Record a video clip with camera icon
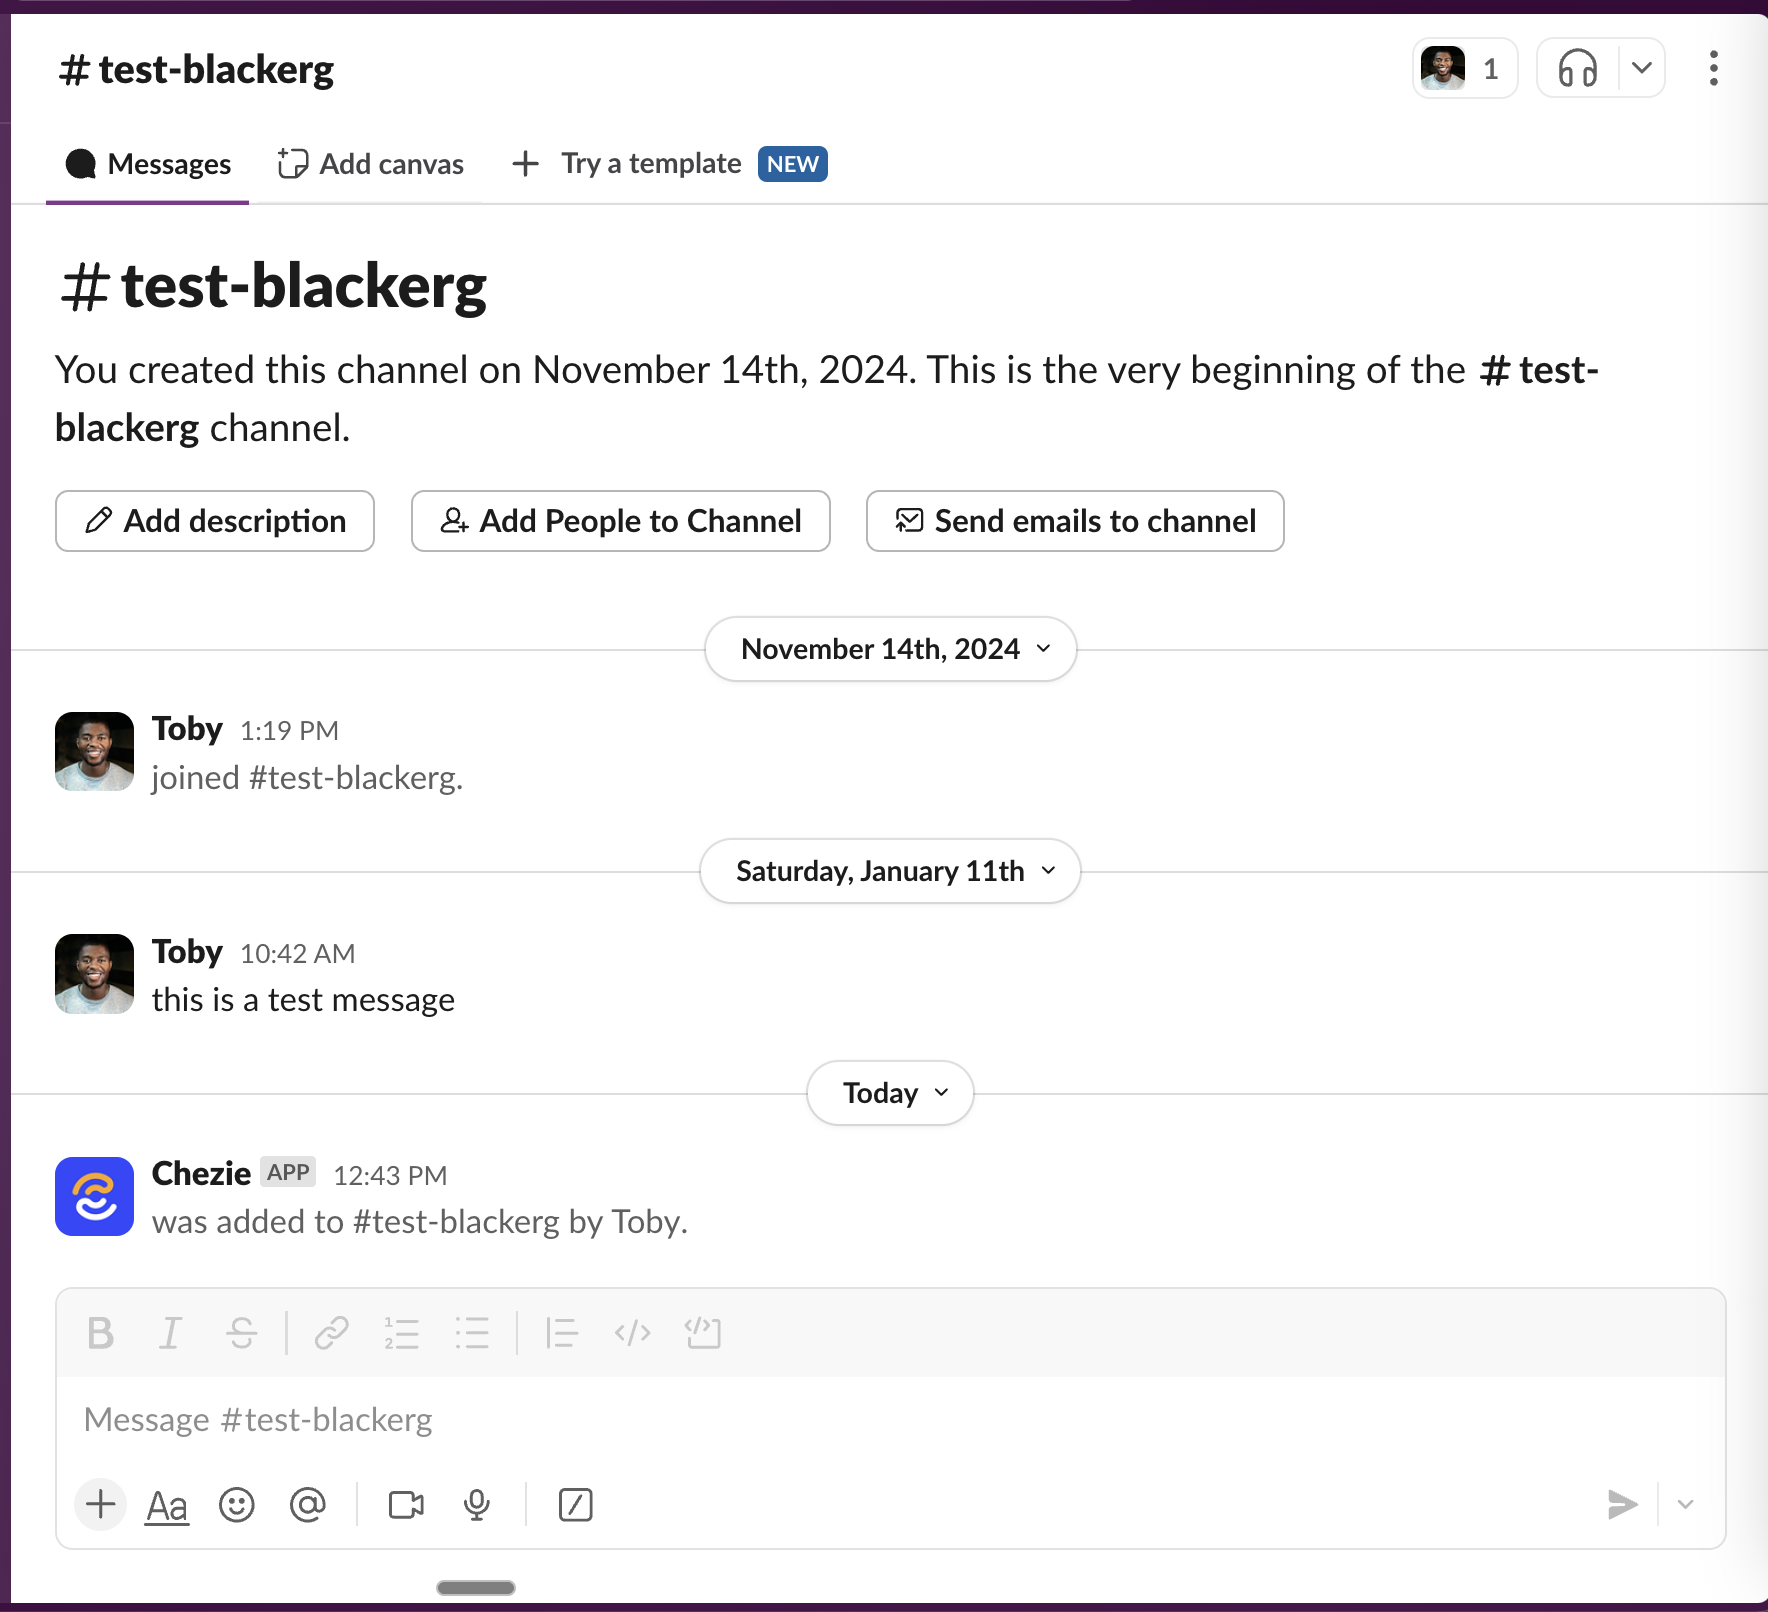 coord(406,1505)
